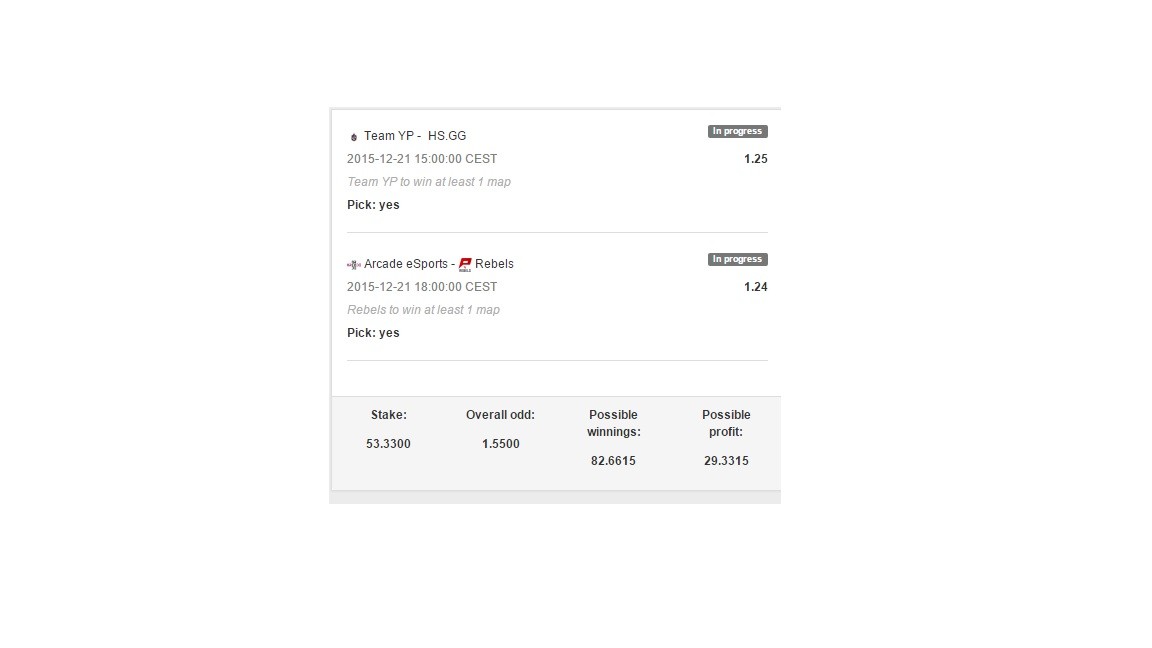This screenshot has height=648, width=1152.
Task: Open the Team YP - HS.GG match
Action: pos(415,136)
